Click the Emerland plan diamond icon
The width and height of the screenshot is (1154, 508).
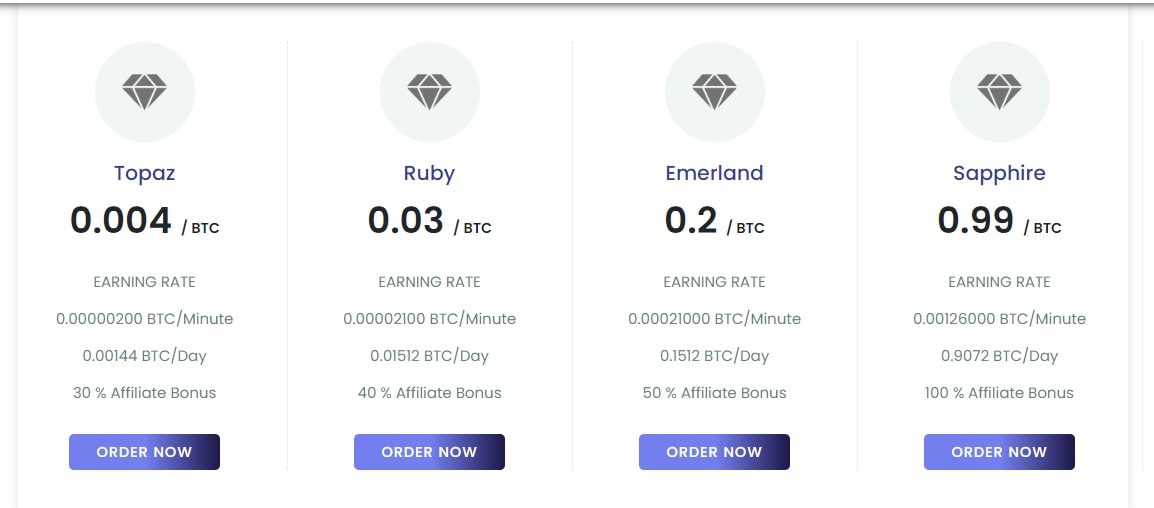(x=714, y=92)
